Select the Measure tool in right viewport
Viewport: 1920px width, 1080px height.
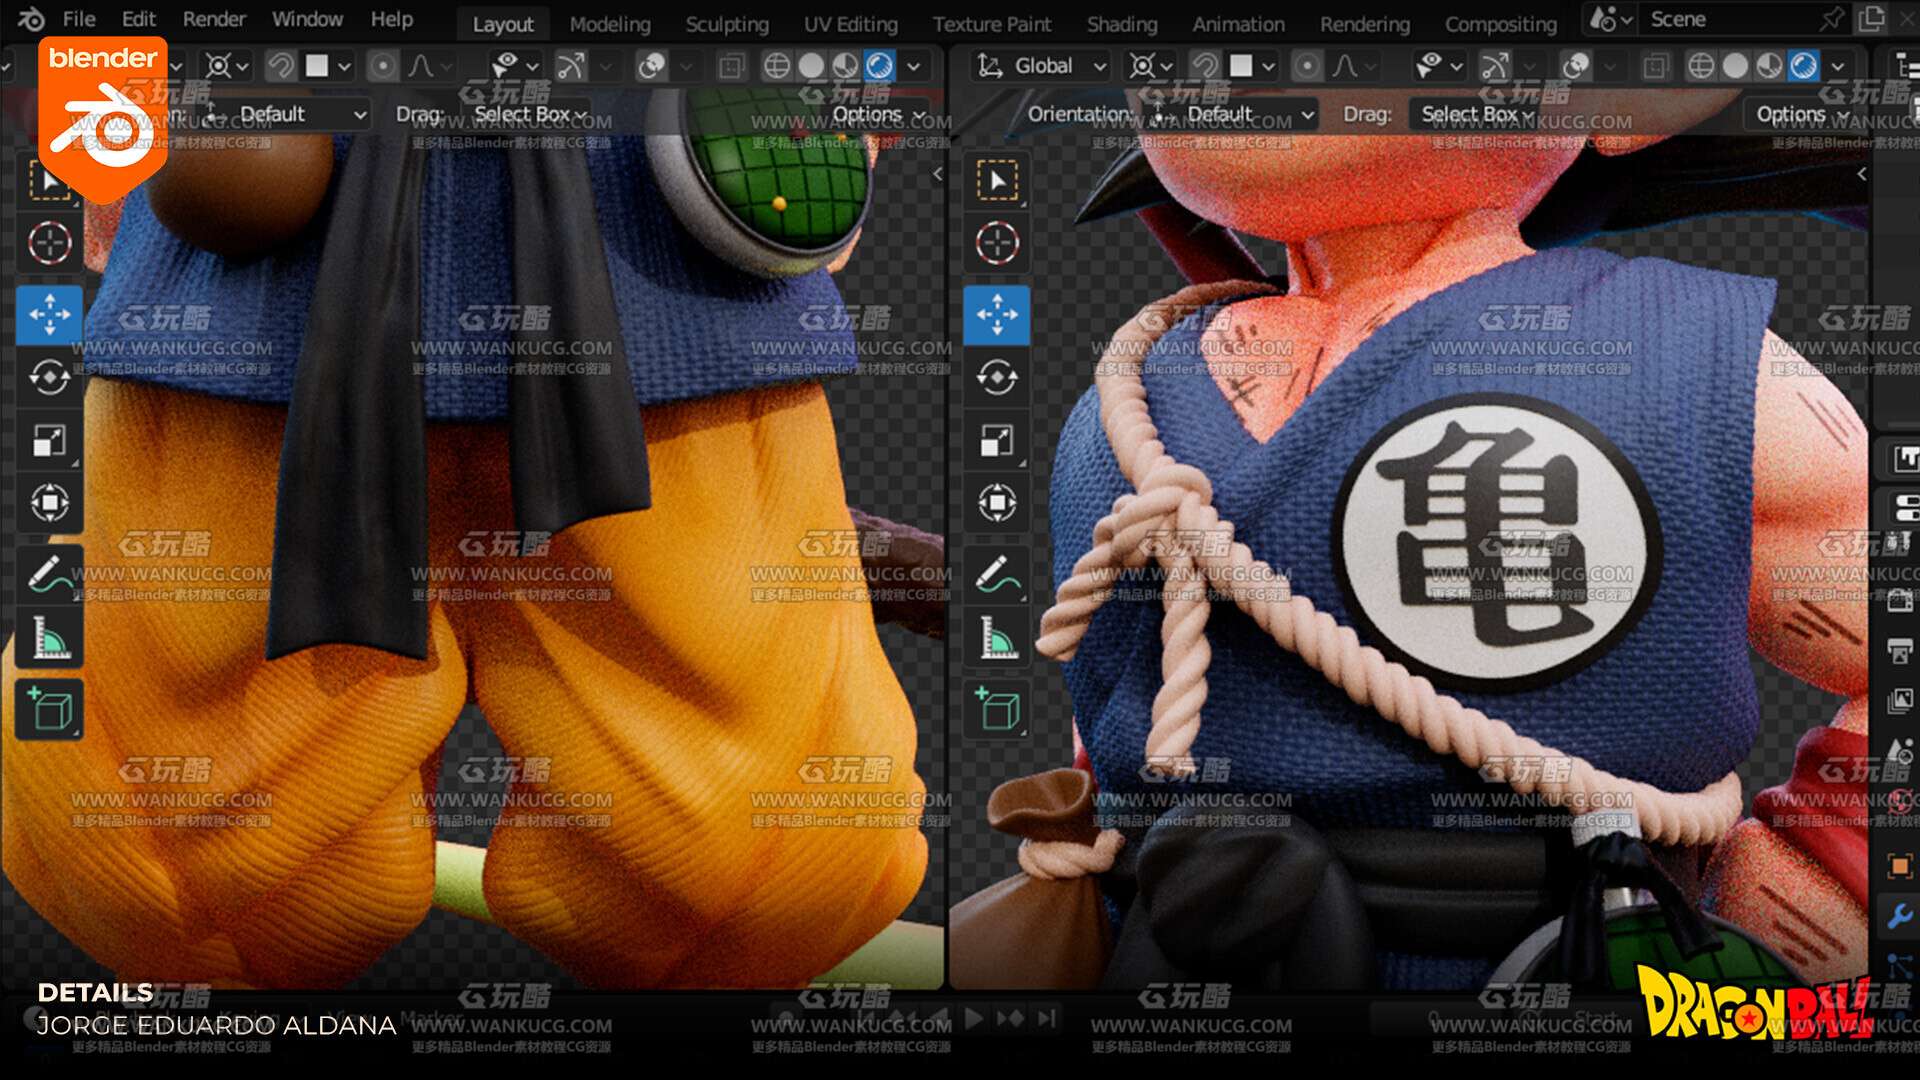click(x=997, y=638)
